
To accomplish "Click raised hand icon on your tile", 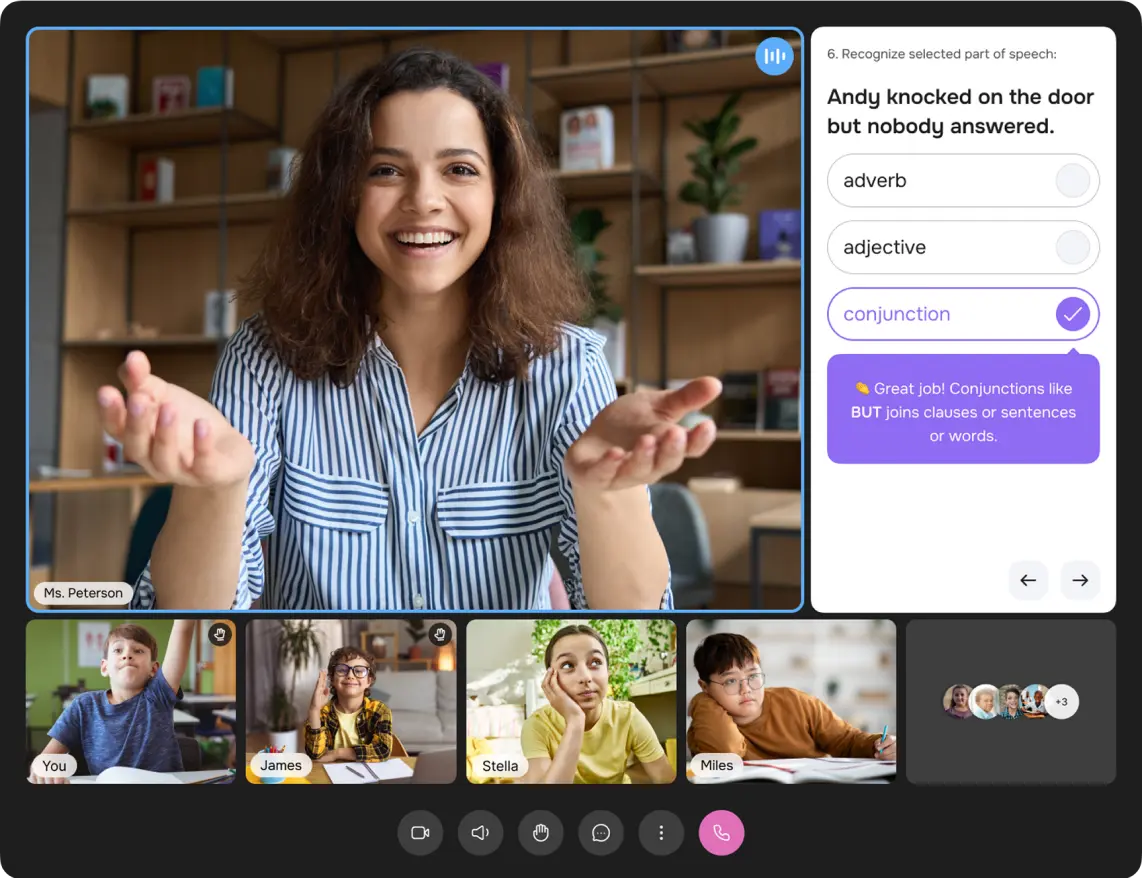I will (x=219, y=634).
